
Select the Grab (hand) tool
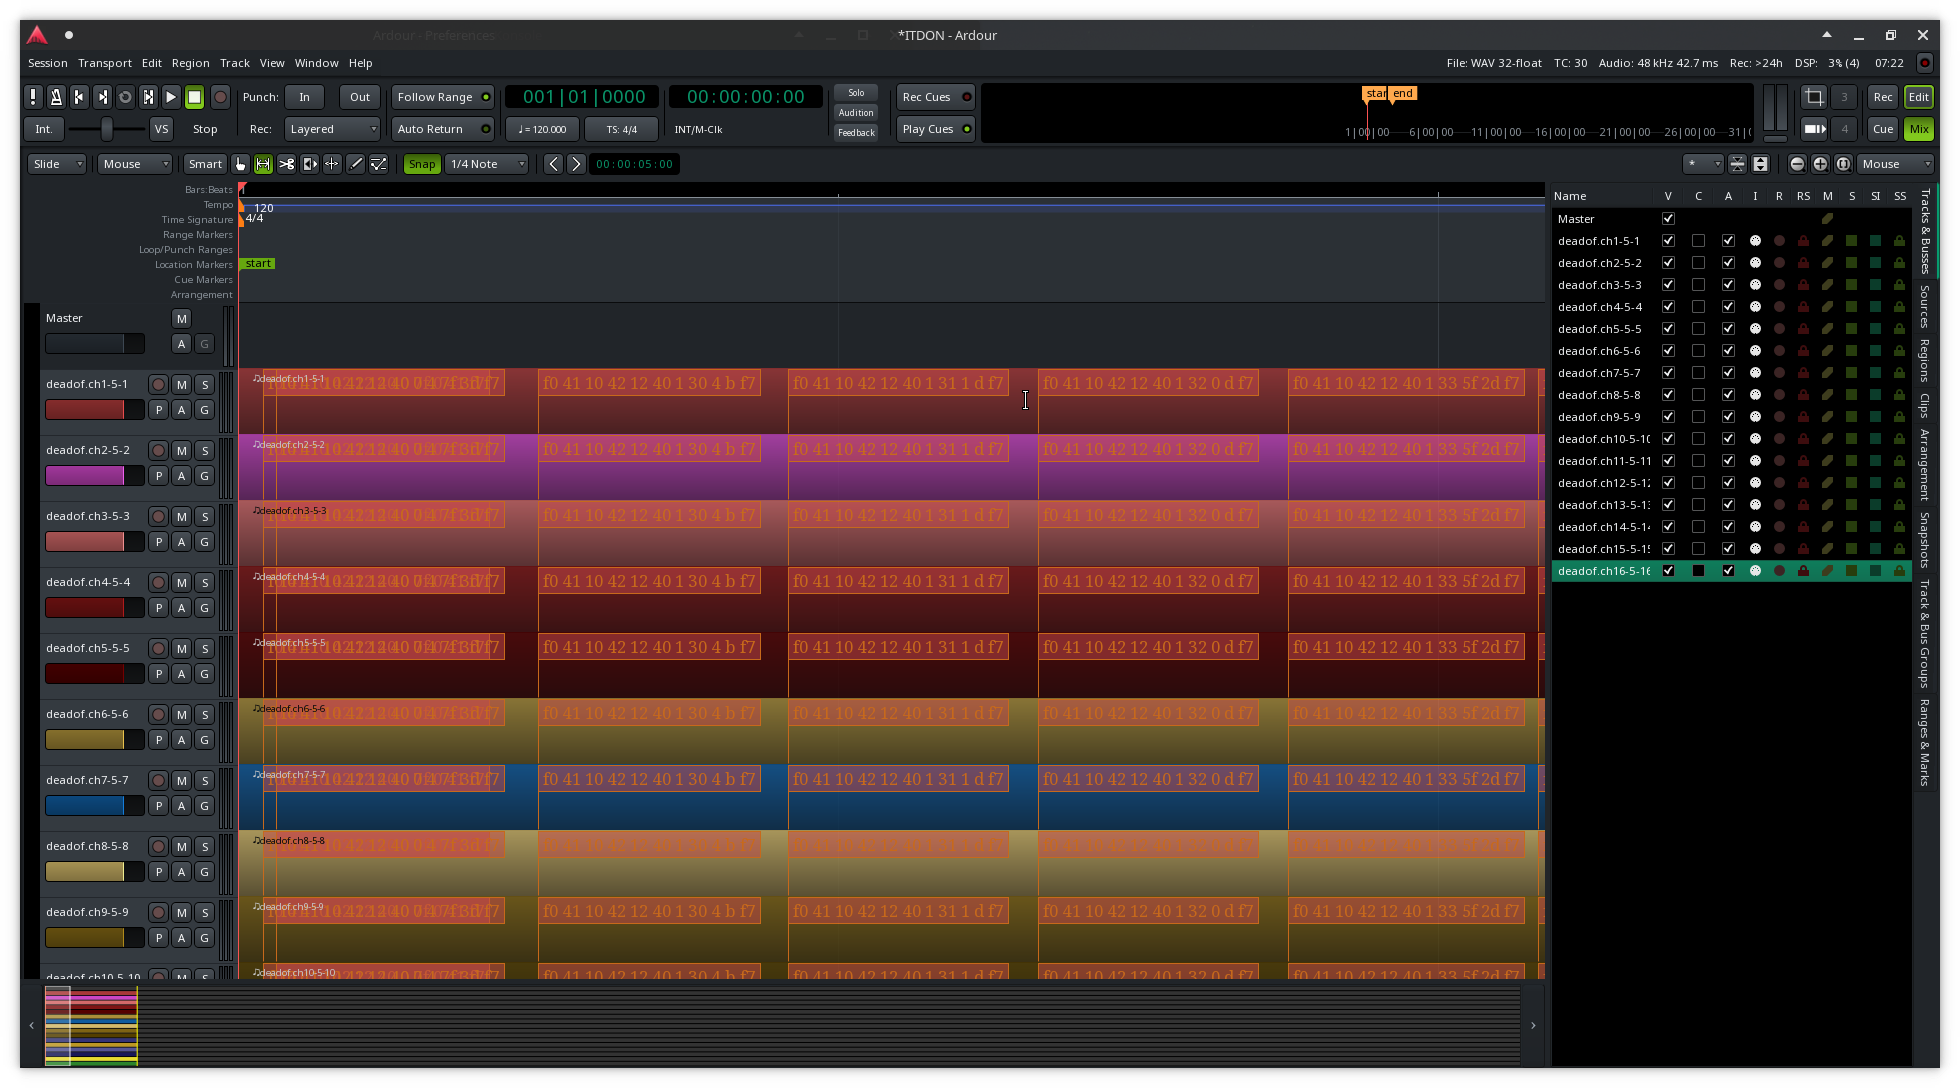240,164
